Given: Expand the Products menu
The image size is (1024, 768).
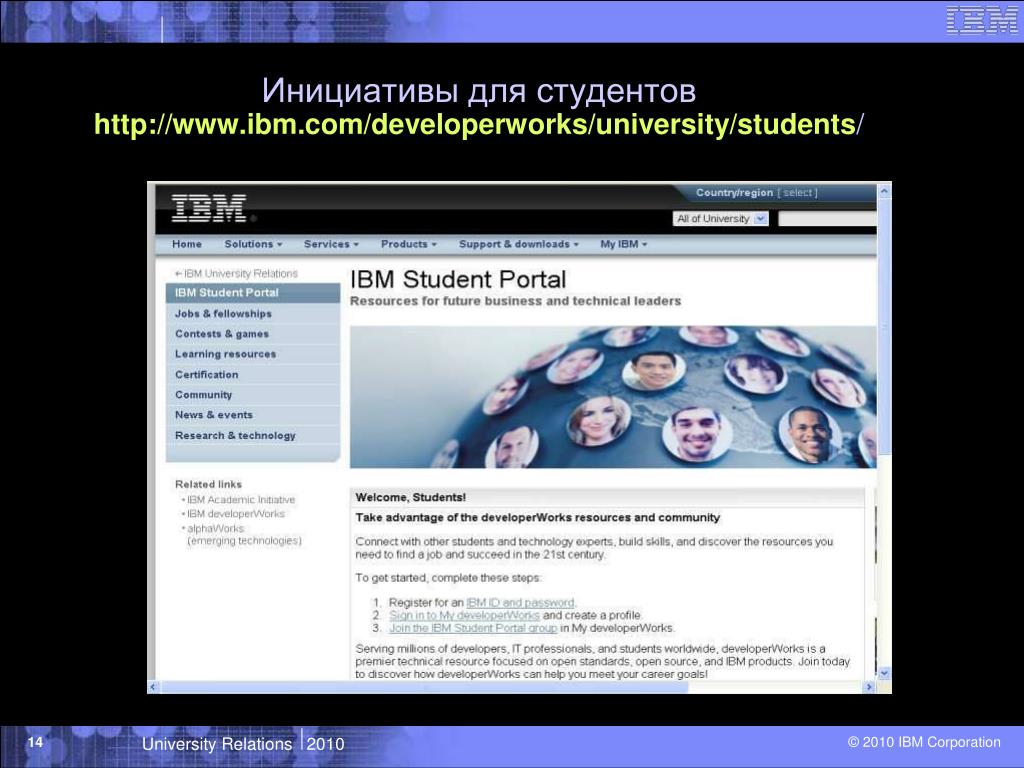Looking at the screenshot, I should 409,244.
